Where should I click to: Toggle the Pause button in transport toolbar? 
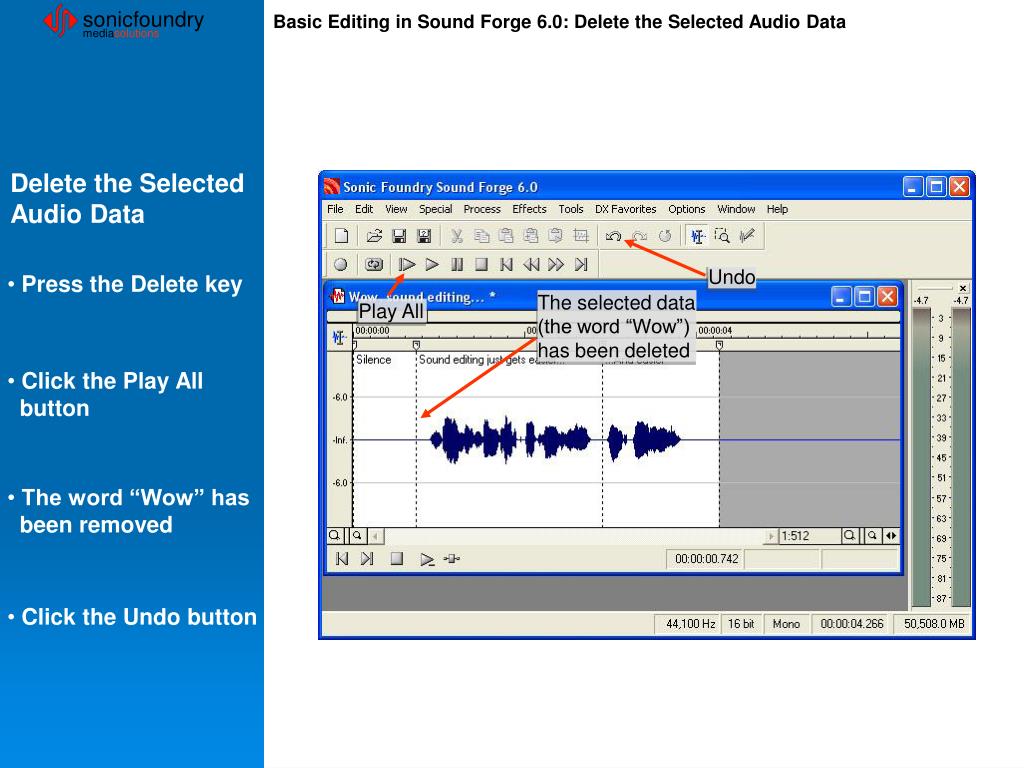click(x=457, y=265)
